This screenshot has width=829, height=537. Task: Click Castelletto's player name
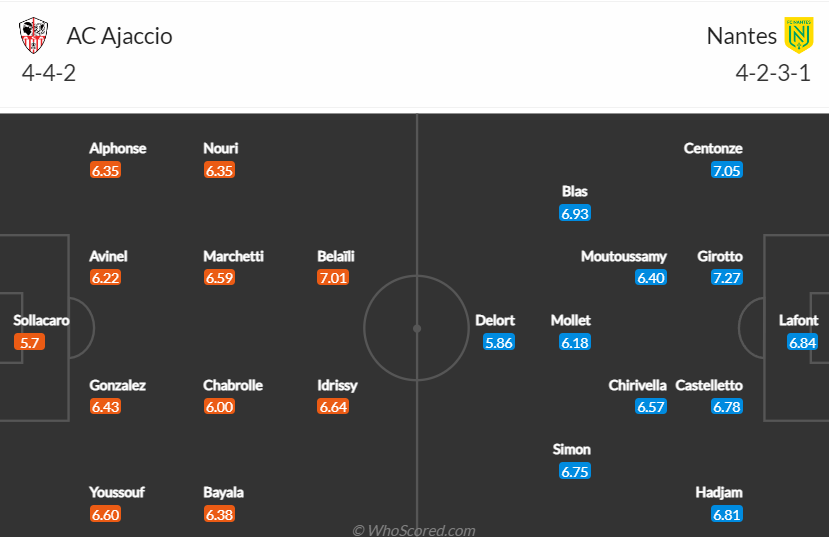click(x=709, y=385)
